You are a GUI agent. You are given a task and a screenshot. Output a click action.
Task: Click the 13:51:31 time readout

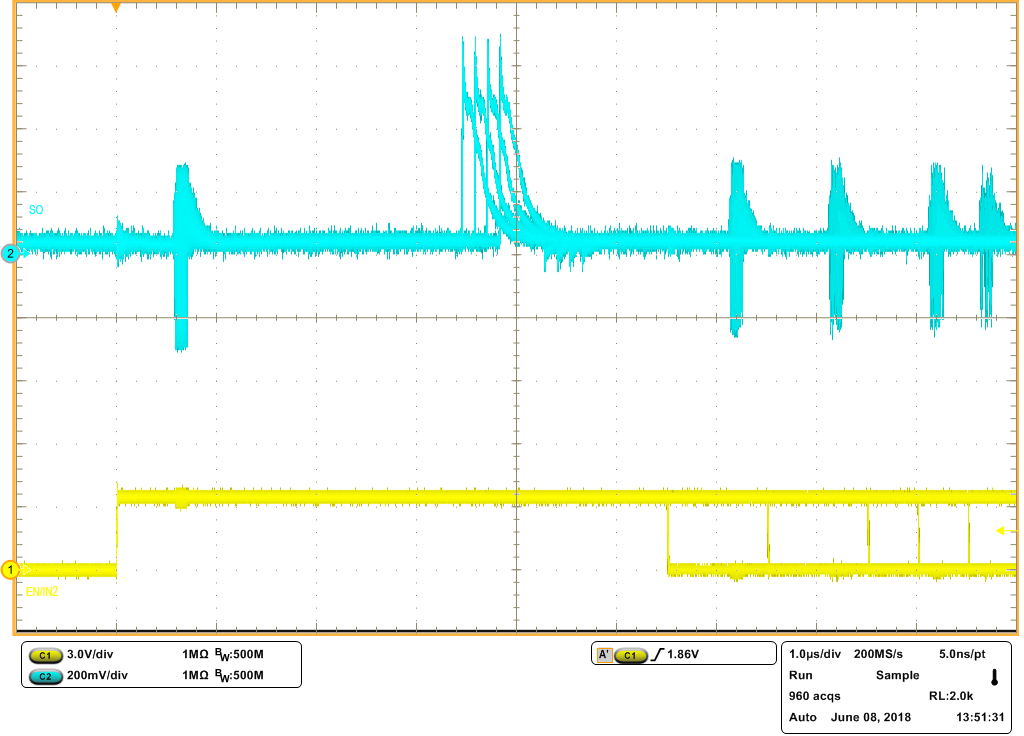[x=980, y=717]
